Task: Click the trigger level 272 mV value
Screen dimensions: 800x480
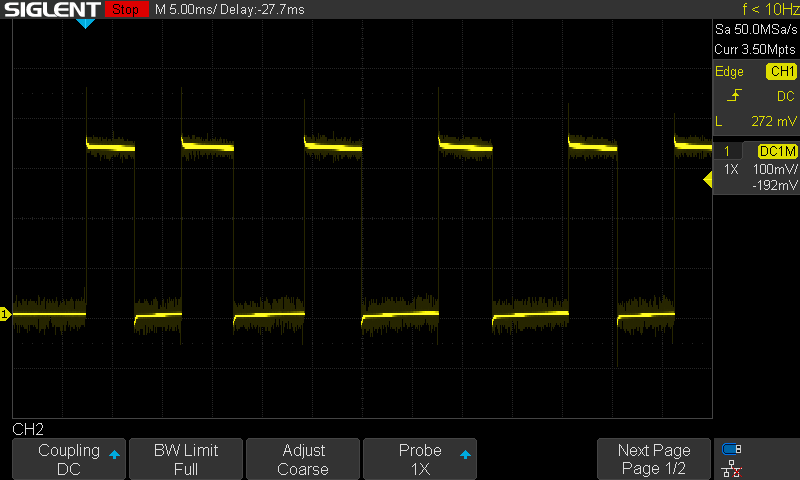Action: (x=773, y=121)
